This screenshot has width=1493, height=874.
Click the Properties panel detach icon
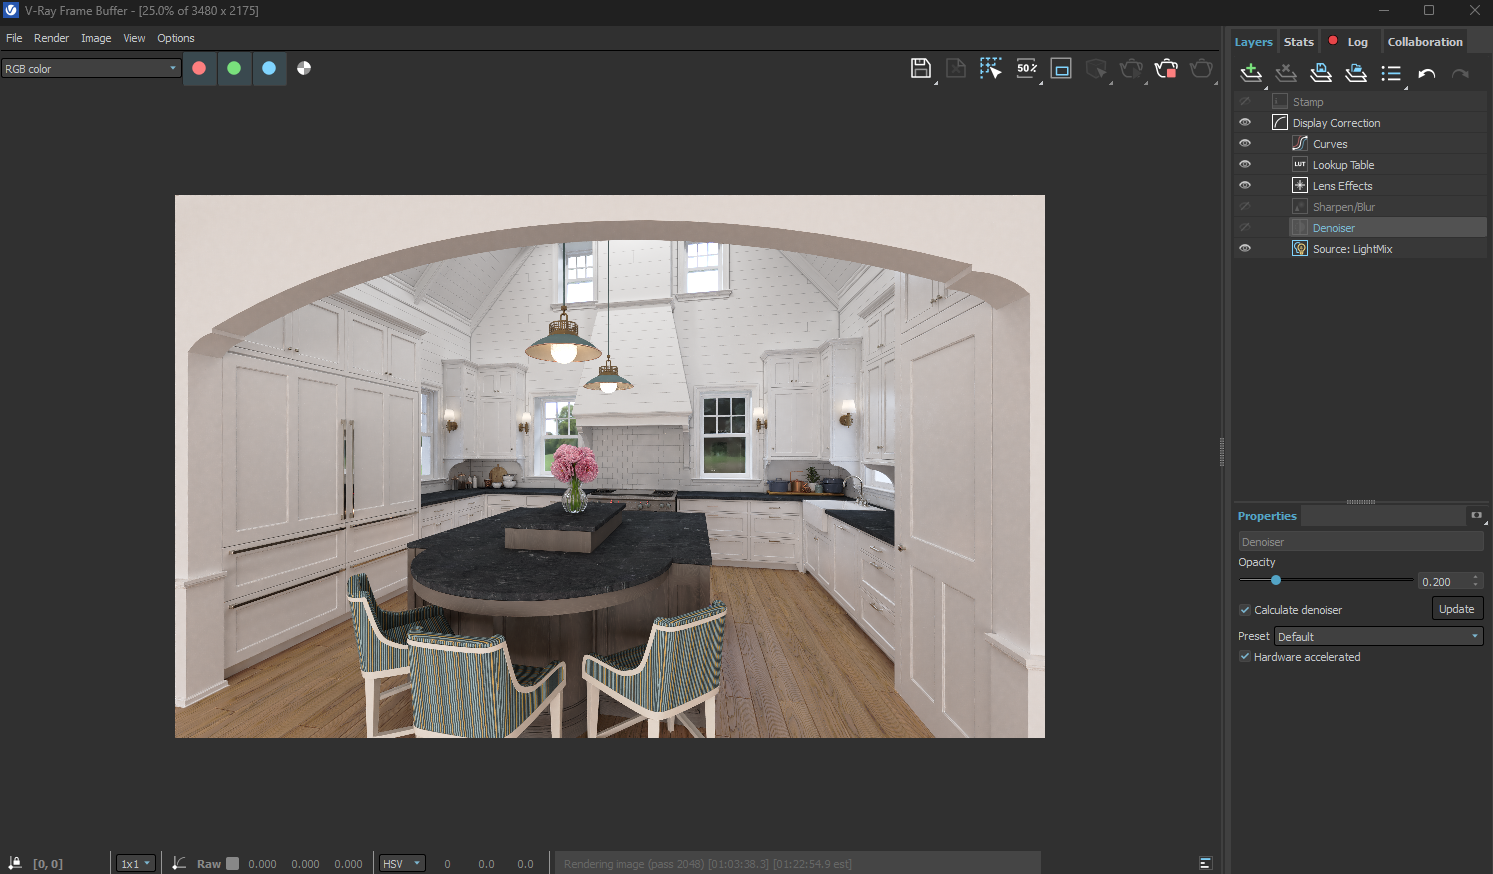click(1476, 516)
